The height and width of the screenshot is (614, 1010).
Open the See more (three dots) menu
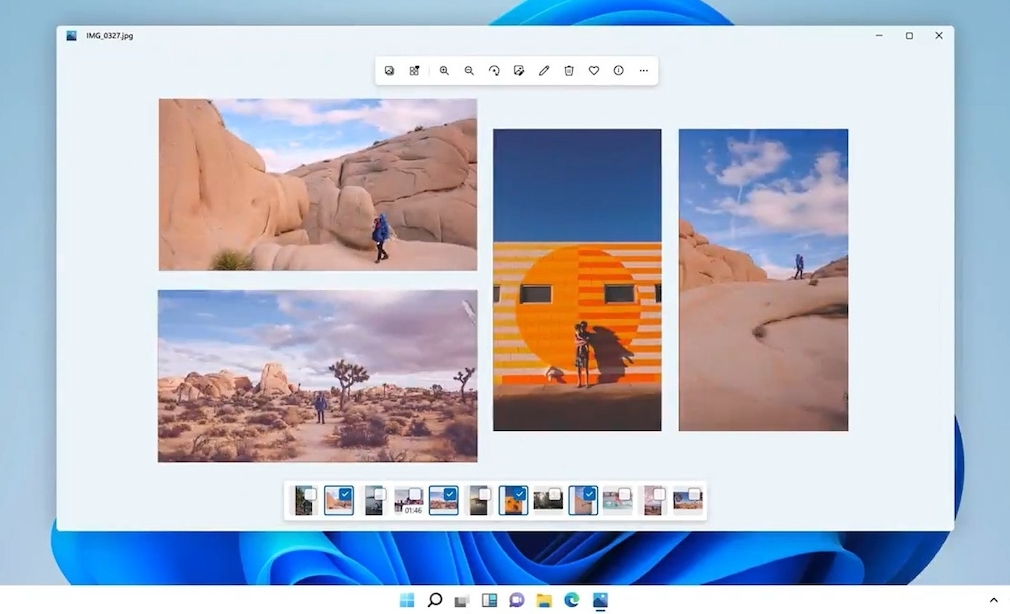click(644, 71)
